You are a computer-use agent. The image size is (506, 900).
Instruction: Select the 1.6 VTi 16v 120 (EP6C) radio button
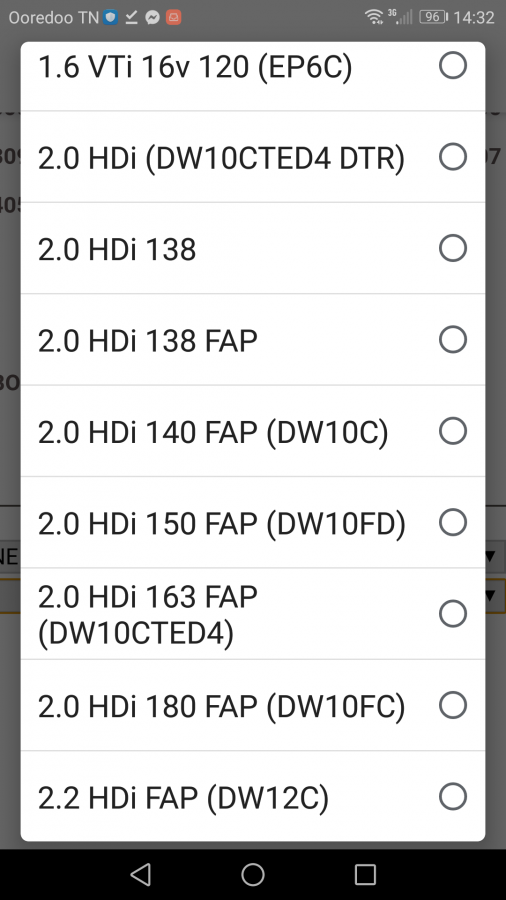pyautogui.click(x=453, y=65)
